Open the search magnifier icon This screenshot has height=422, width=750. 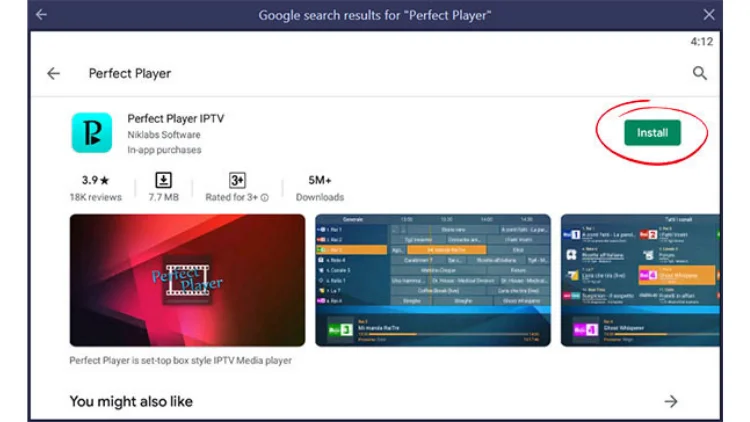700,73
